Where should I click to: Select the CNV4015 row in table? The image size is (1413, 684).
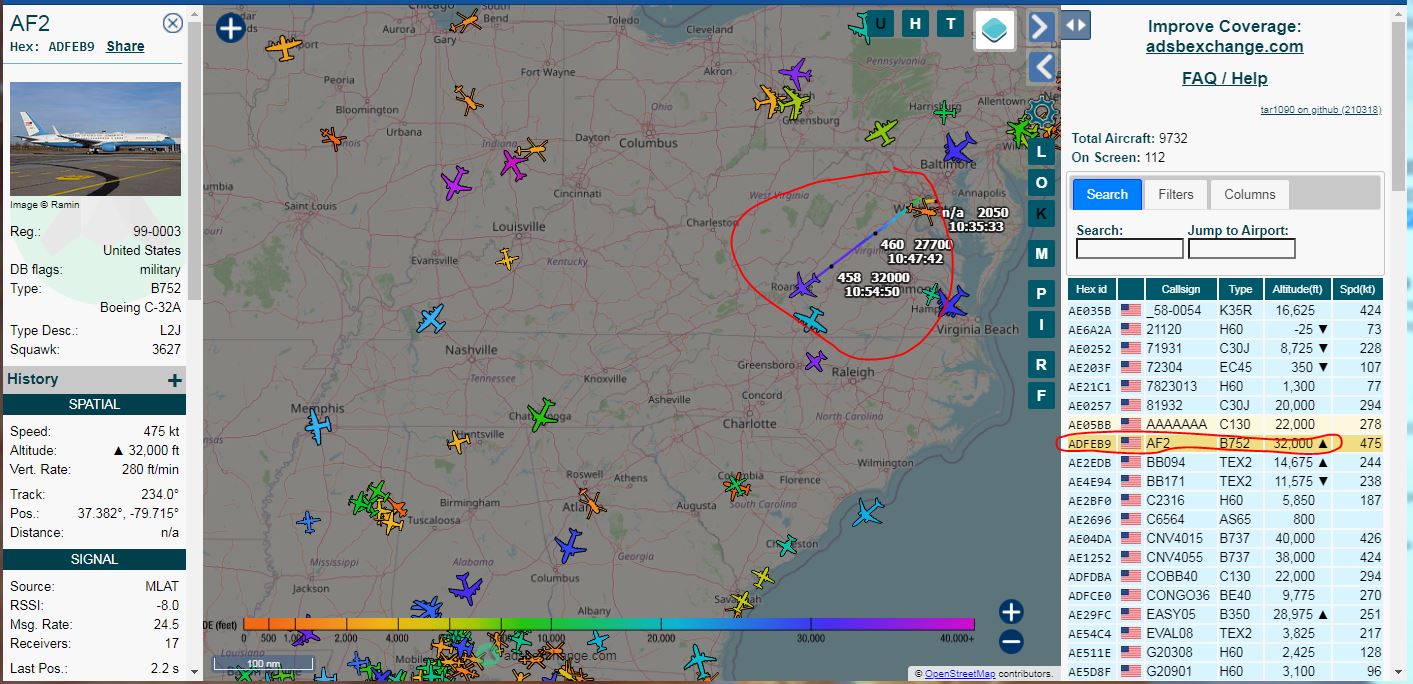coord(1226,538)
